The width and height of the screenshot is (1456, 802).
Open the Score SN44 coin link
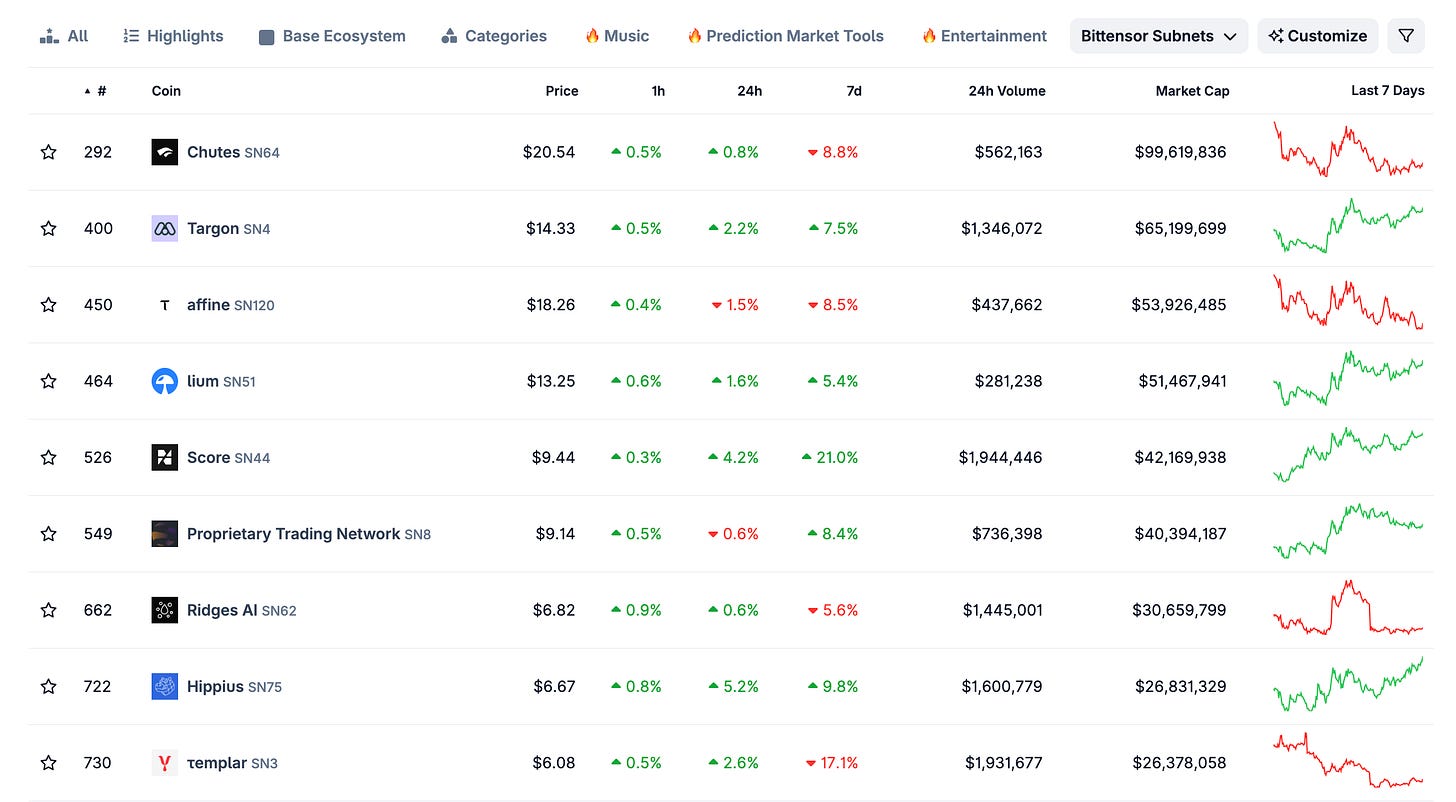[229, 457]
